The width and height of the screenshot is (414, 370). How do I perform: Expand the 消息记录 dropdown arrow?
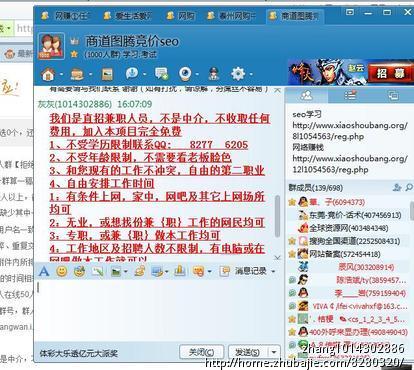(273, 272)
